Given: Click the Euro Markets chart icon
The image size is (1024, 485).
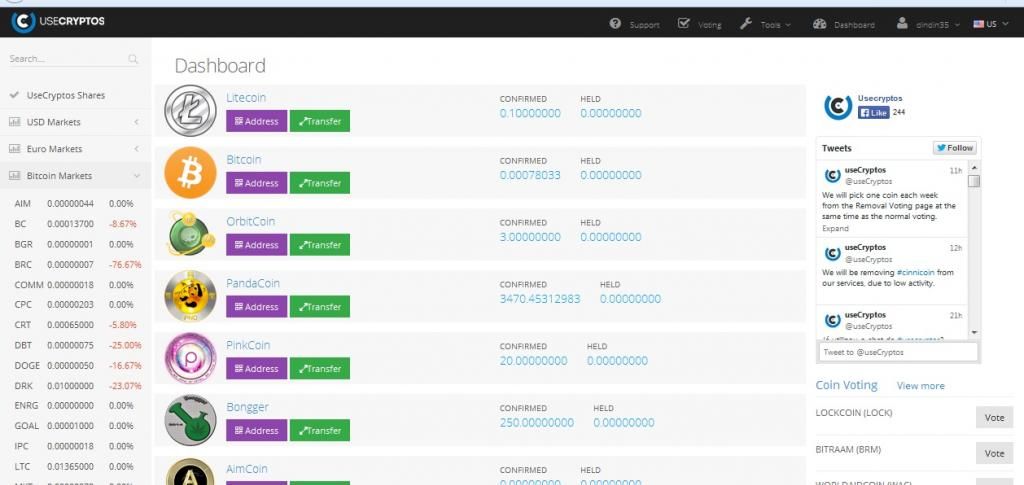Looking at the screenshot, I should click(x=14, y=149).
